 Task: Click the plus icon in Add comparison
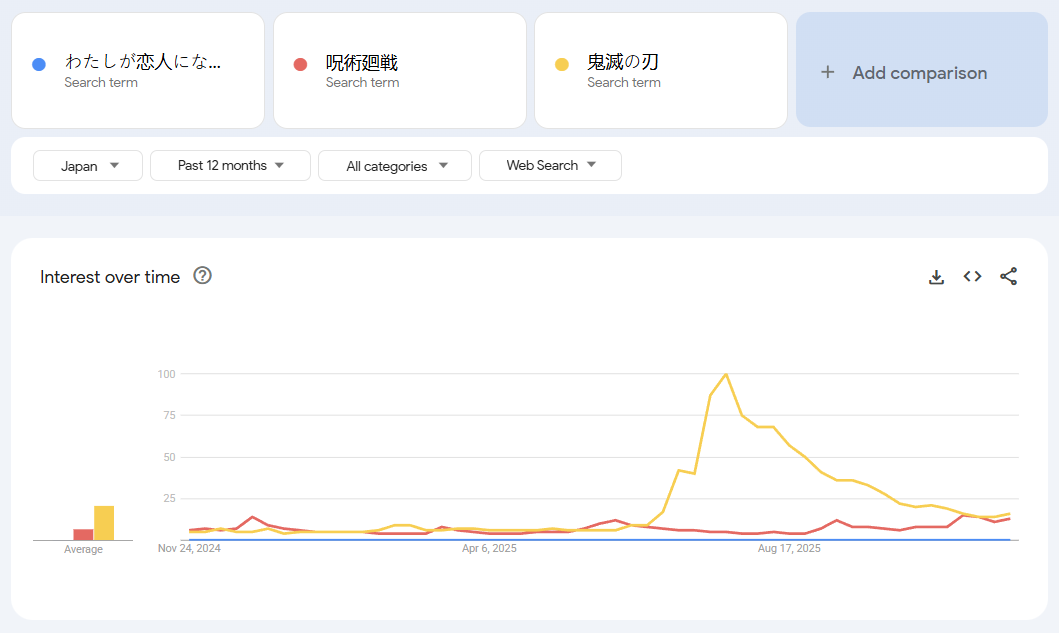pos(827,72)
